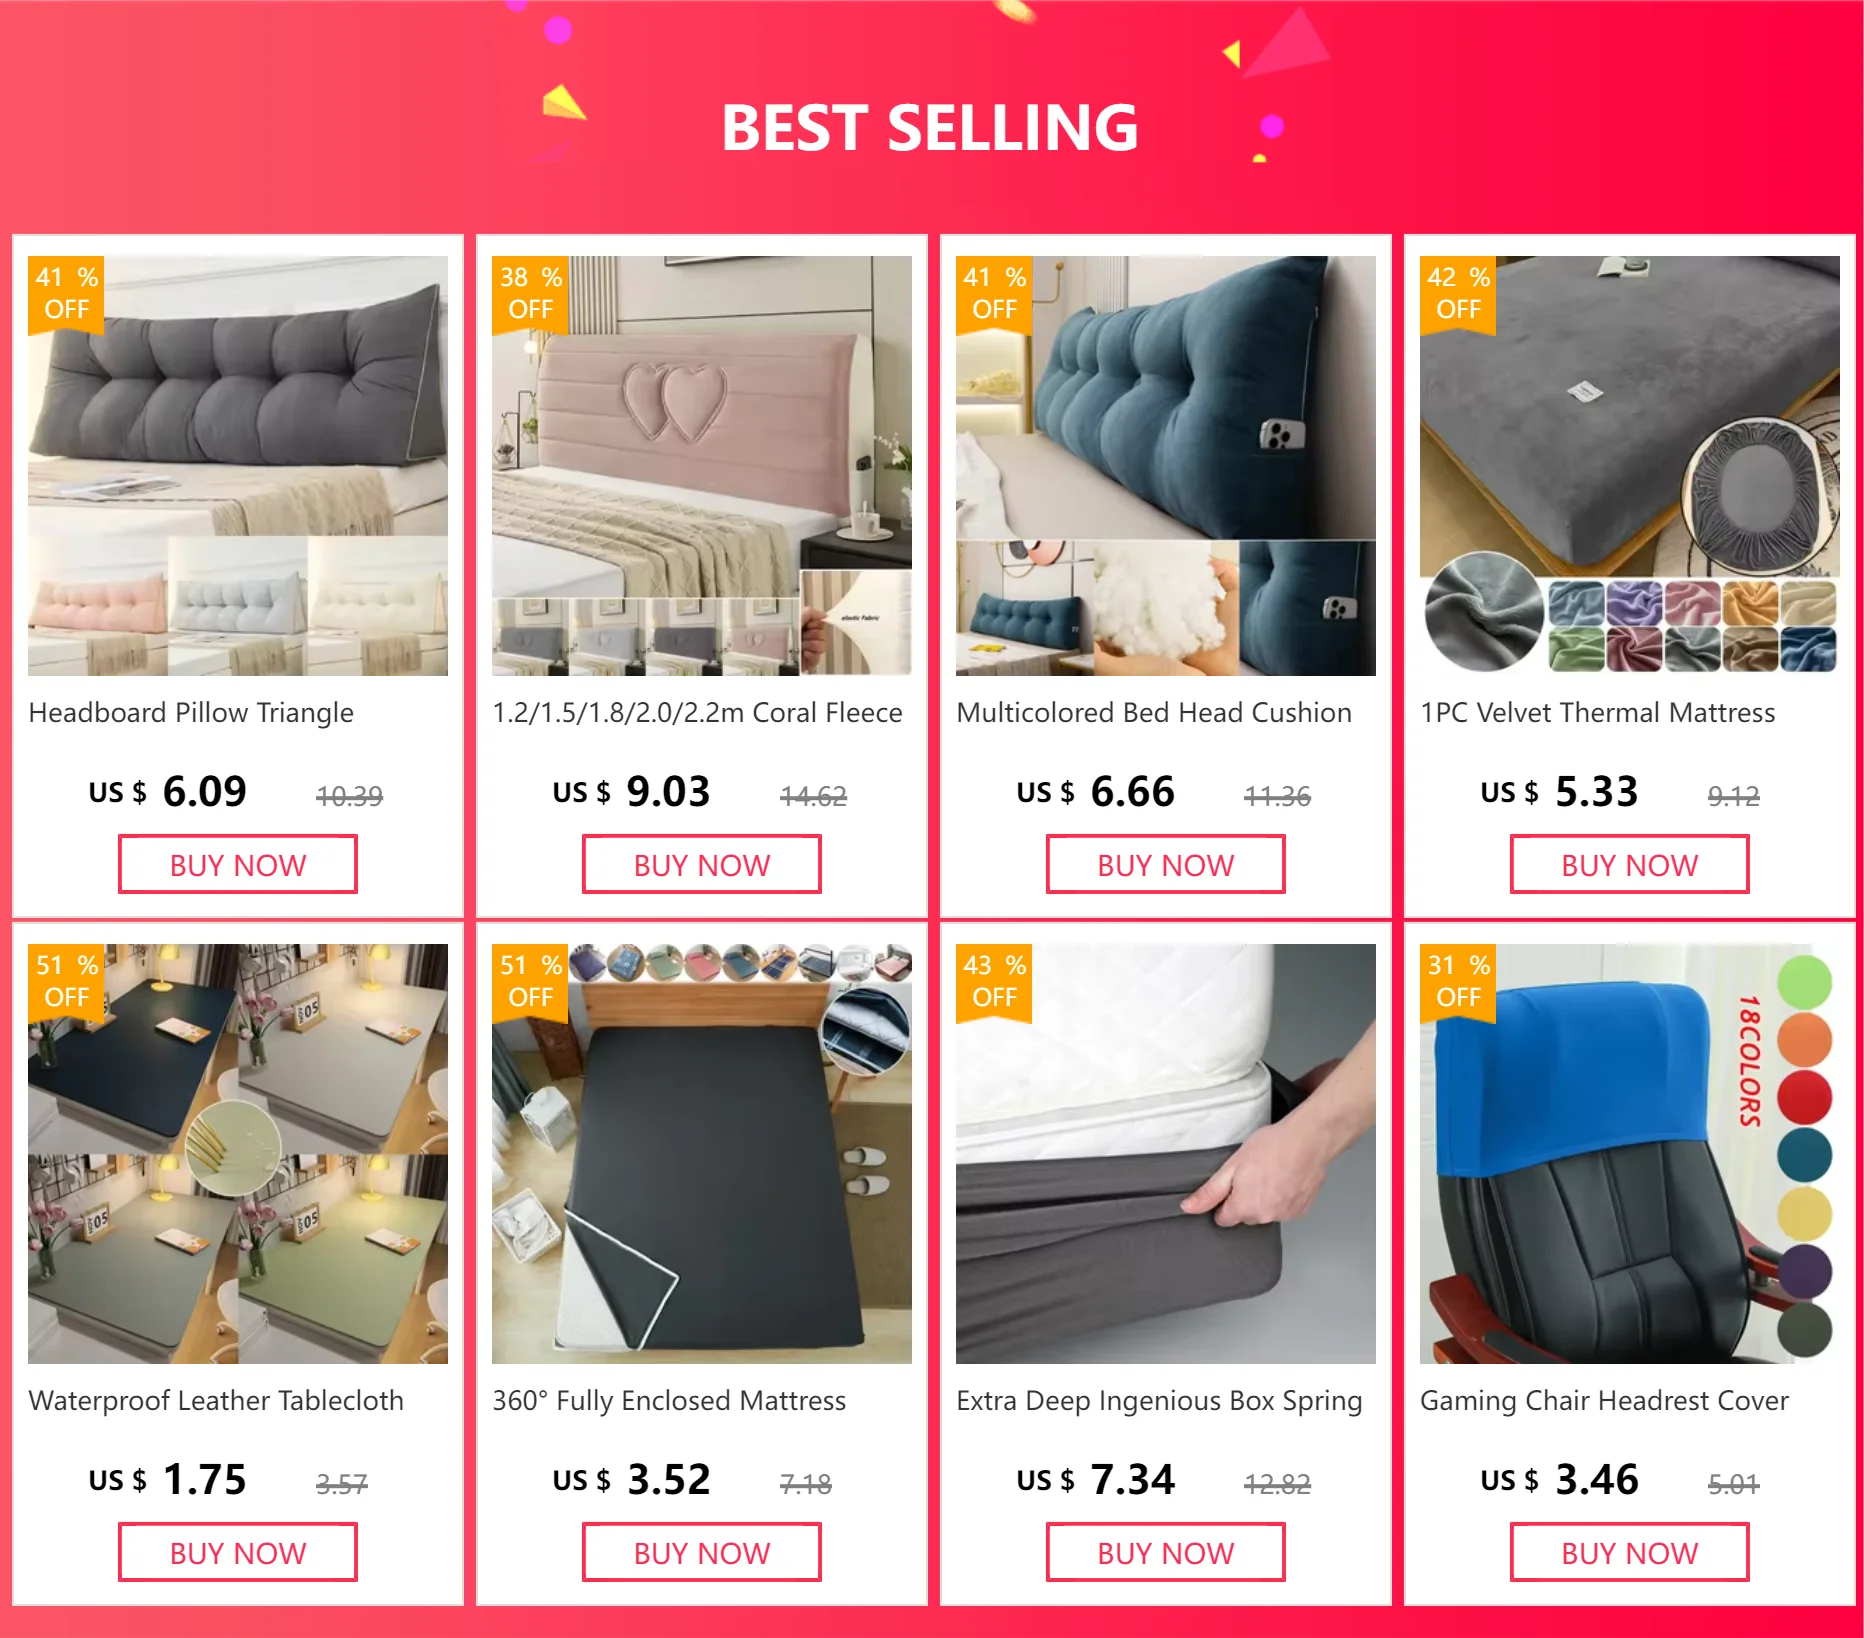Click the 360° Fully Enclosed Mattress title
This screenshot has height=1638, width=1864.
(x=669, y=1401)
